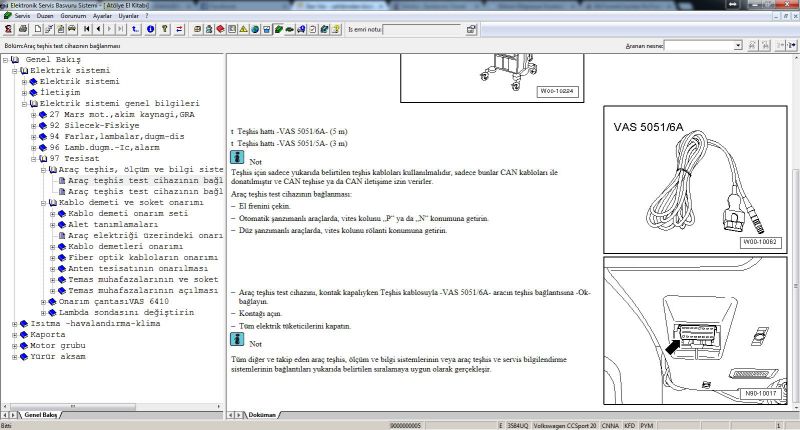Click the 'Teşhis hattı -VAS 5051/6A- (5 m)' line

coord(292,132)
